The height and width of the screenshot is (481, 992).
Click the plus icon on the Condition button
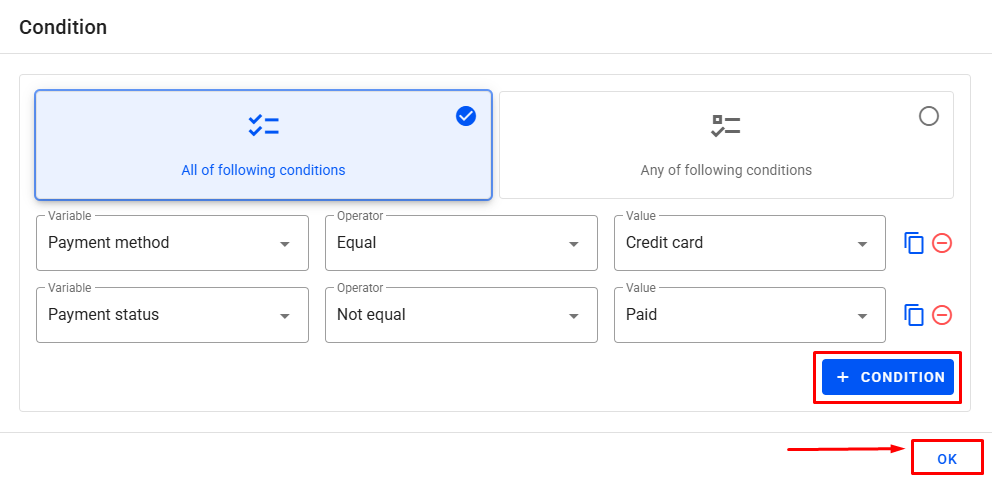point(842,377)
